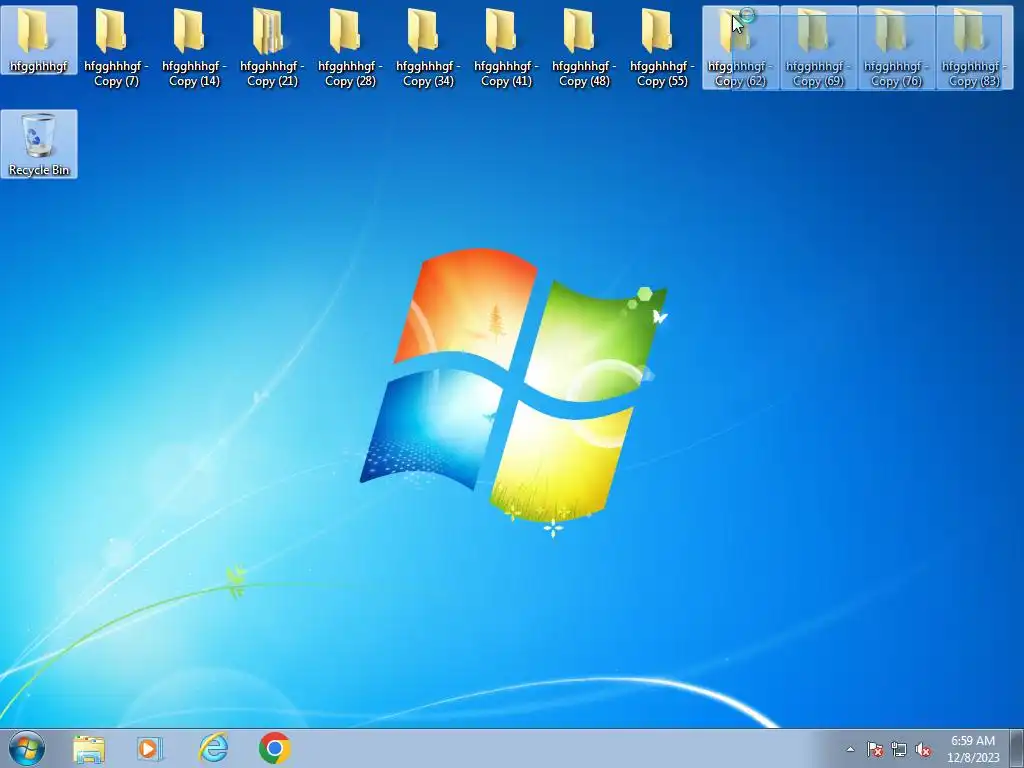Select the hfgghhhgf - Copy (28) folder
The width and height of the screenshot is (1024, 768).
pos(350,47)
